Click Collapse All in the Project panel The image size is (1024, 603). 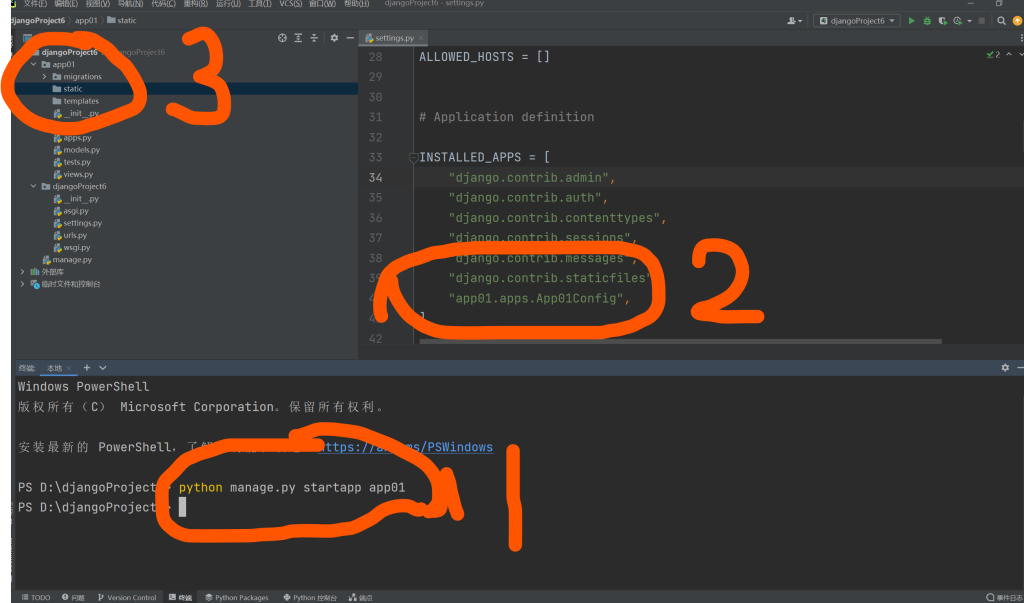pos(315,38)
